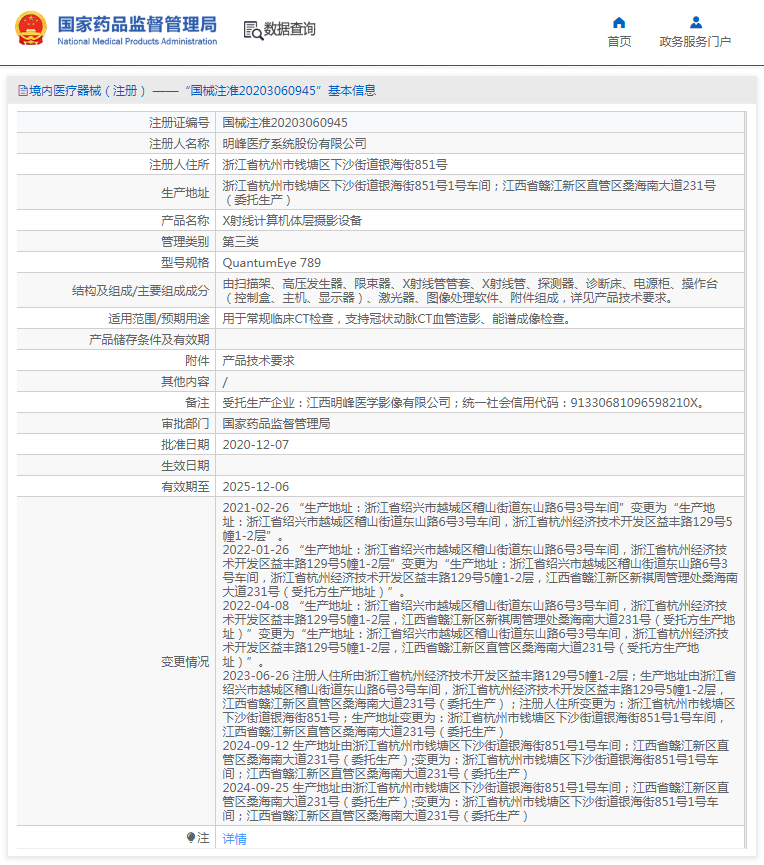Click the government services portal person icon
764x865 pixels.
pos(696,23)
